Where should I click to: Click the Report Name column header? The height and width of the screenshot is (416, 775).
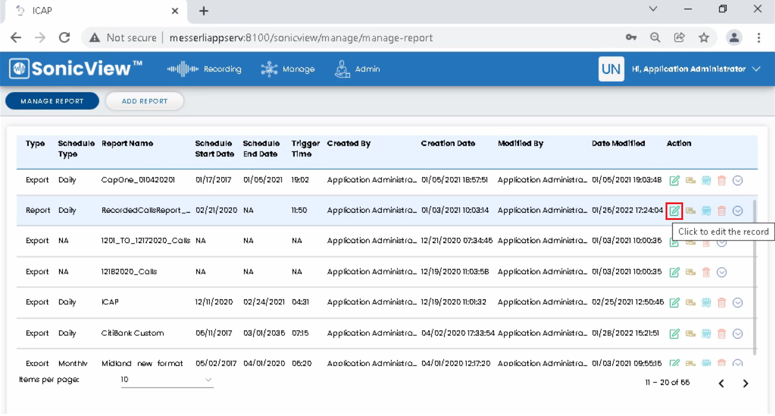pos(127,143)
